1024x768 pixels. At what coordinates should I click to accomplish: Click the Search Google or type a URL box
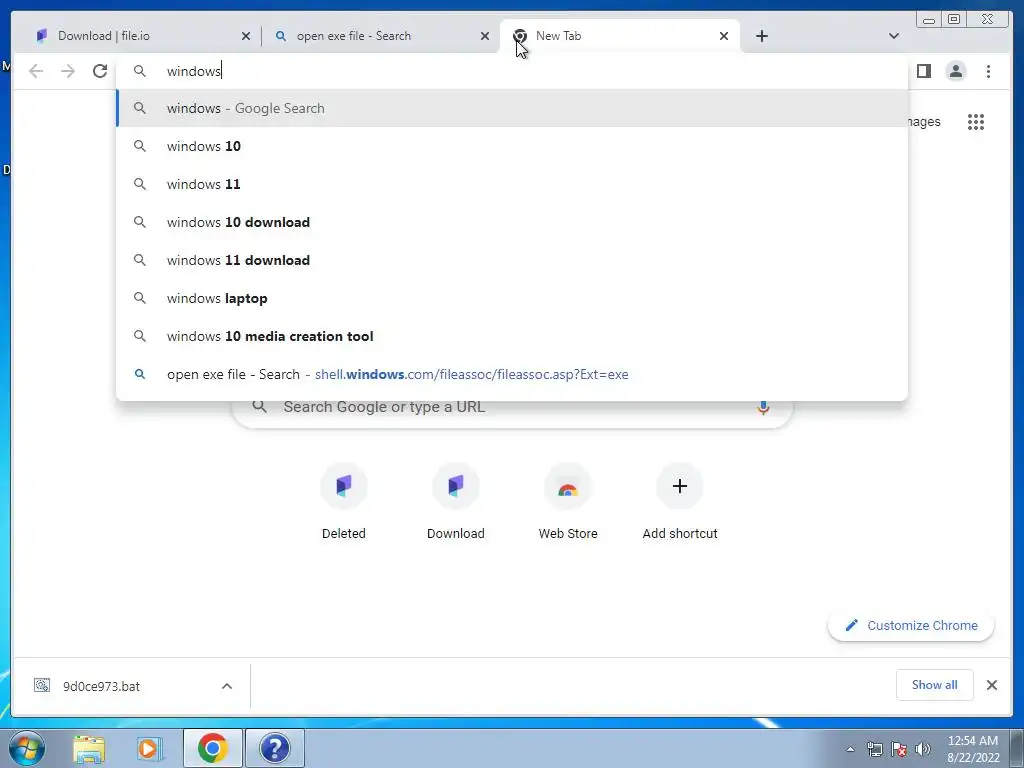[512, 409]
